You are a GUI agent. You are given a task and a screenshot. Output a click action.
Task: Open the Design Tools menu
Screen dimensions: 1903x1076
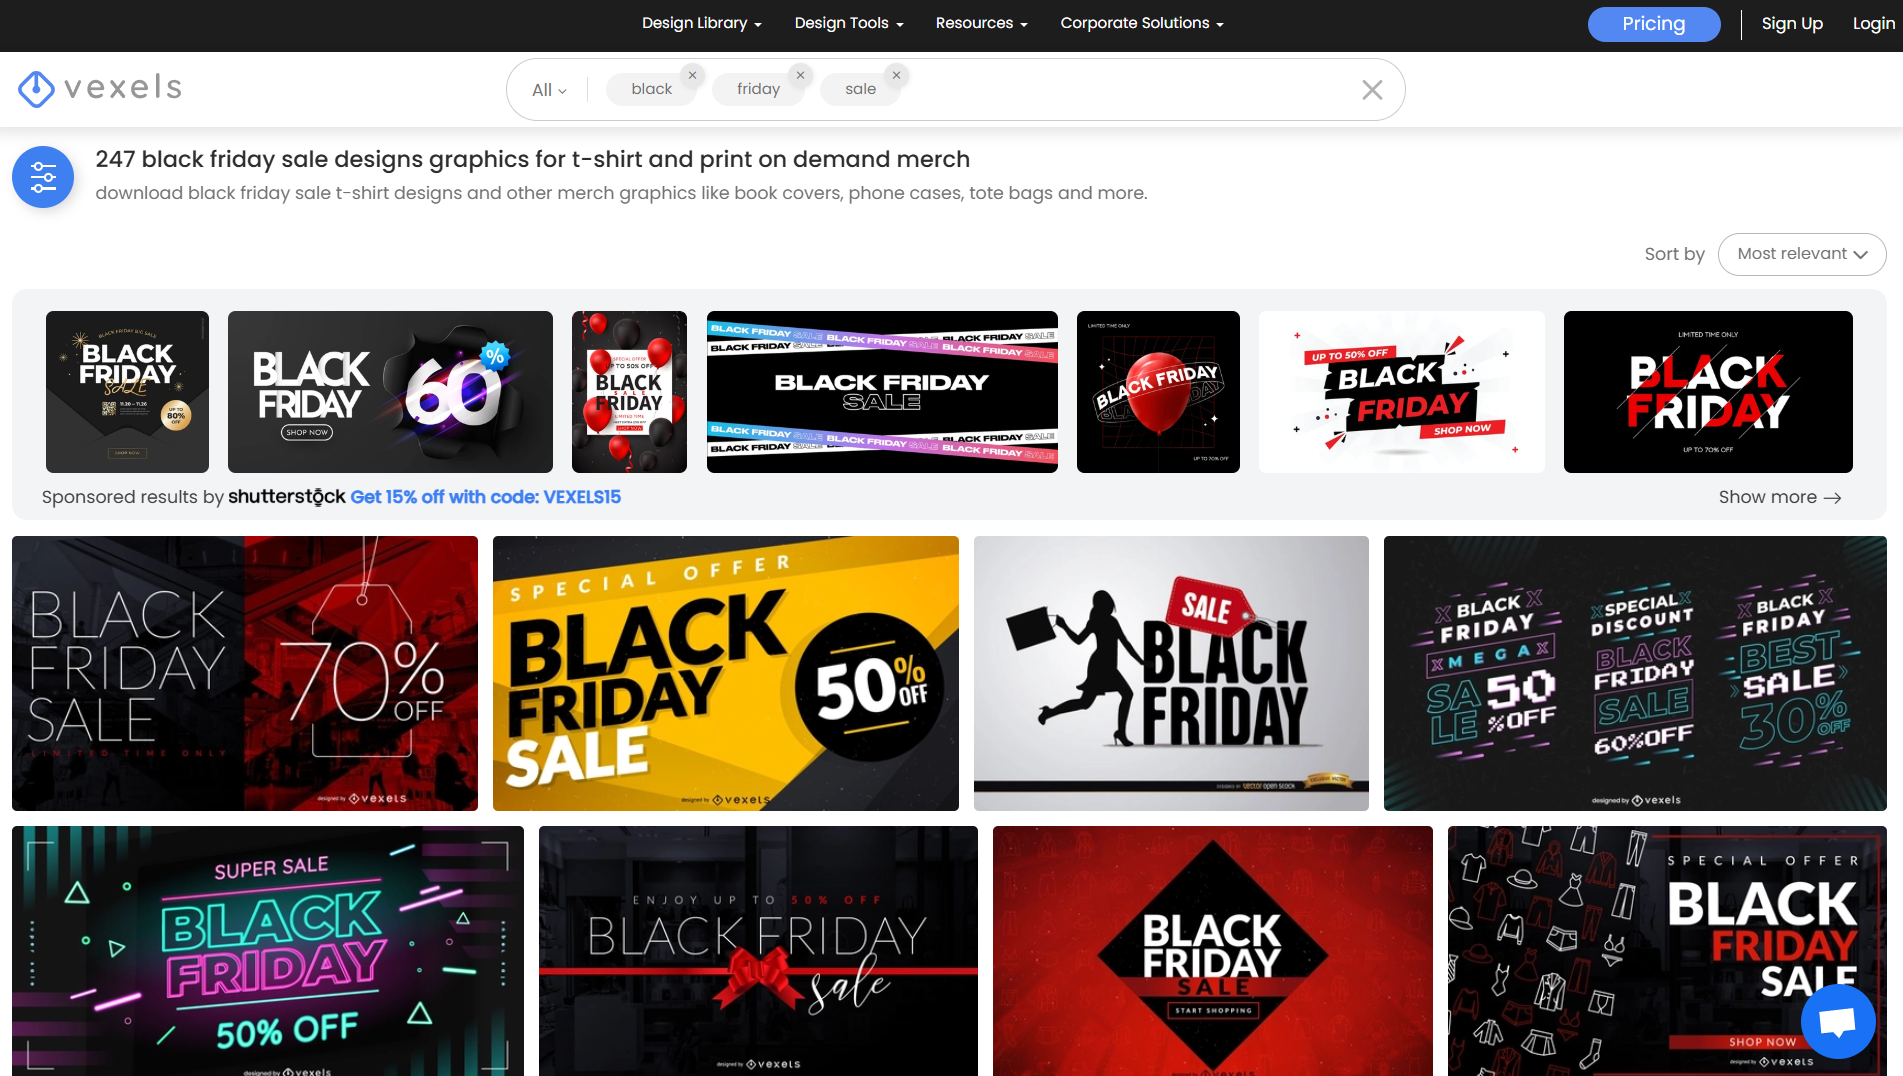849,23
